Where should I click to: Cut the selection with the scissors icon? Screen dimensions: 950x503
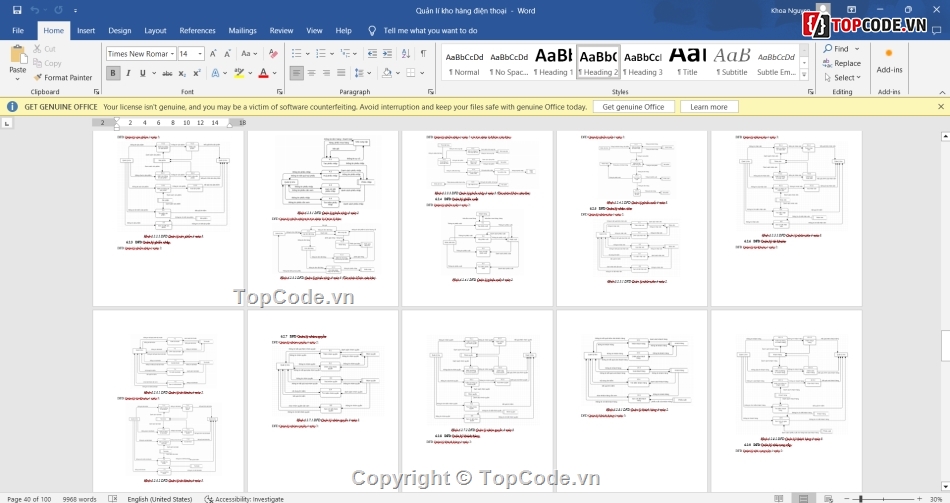[x=38, y=49]
